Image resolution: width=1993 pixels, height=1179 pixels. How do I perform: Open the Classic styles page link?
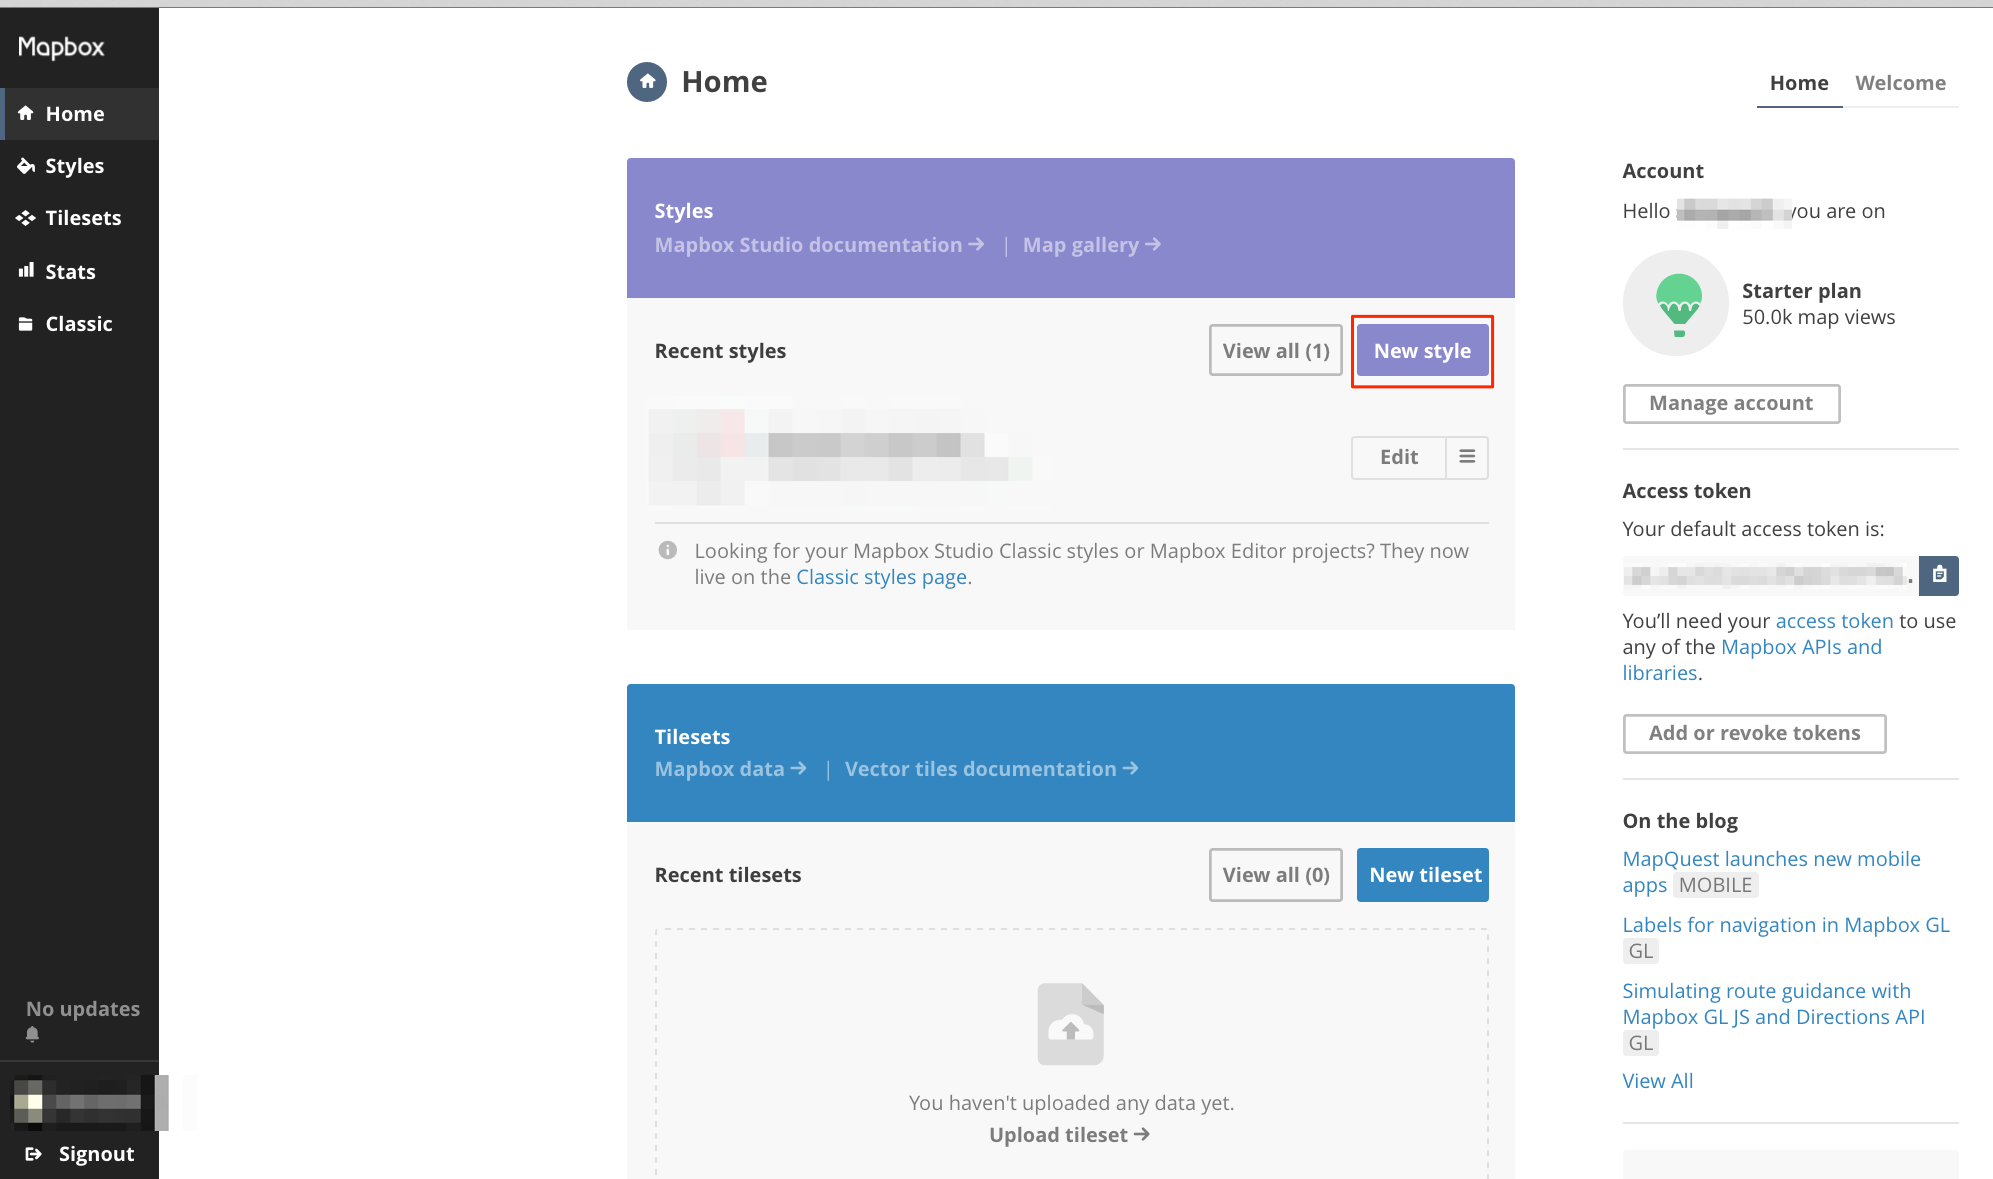pos(881,577)
